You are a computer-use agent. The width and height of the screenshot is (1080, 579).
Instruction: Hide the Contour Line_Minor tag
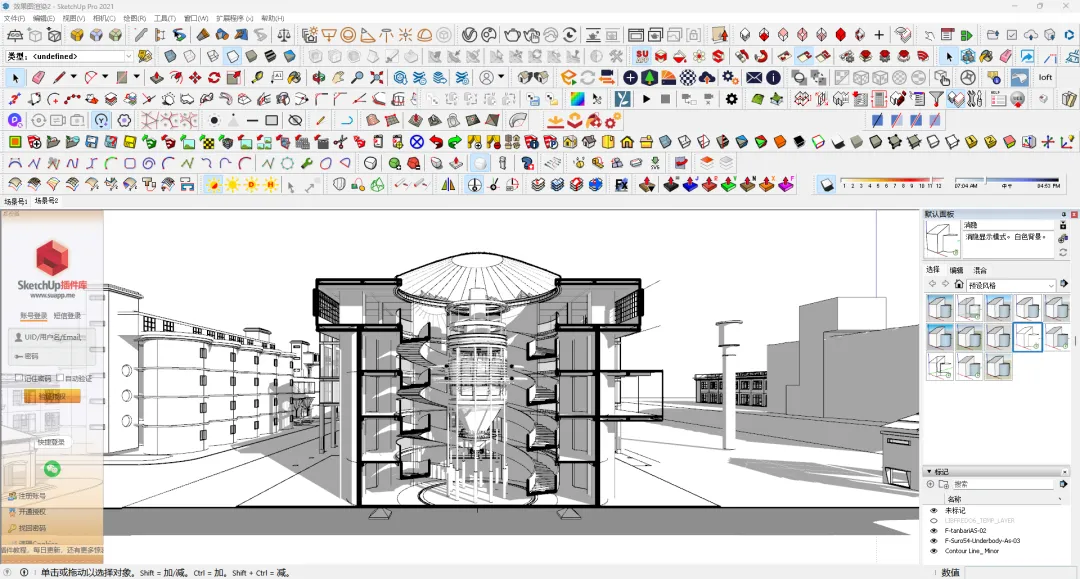pos(934,551)
